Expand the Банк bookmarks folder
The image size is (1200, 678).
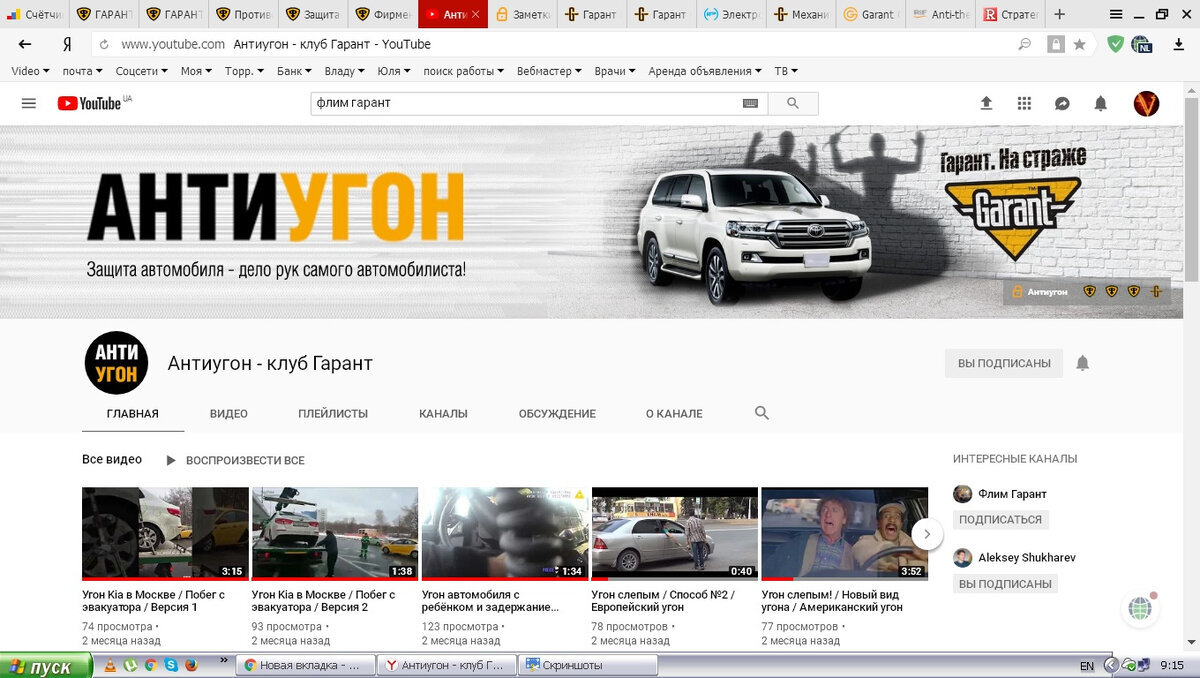click(x=294, y=71)
